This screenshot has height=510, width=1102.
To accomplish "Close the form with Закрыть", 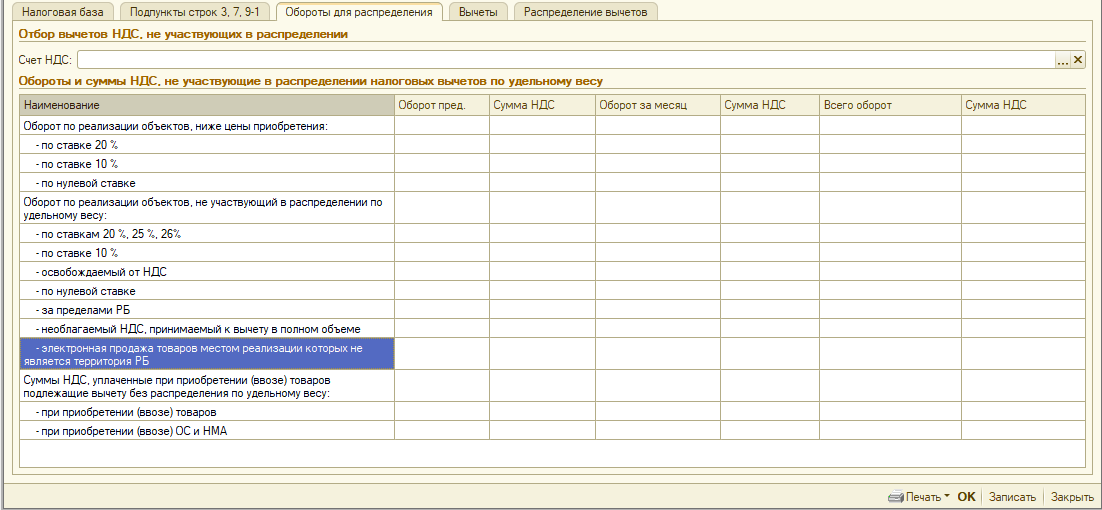I will 1072,497.
